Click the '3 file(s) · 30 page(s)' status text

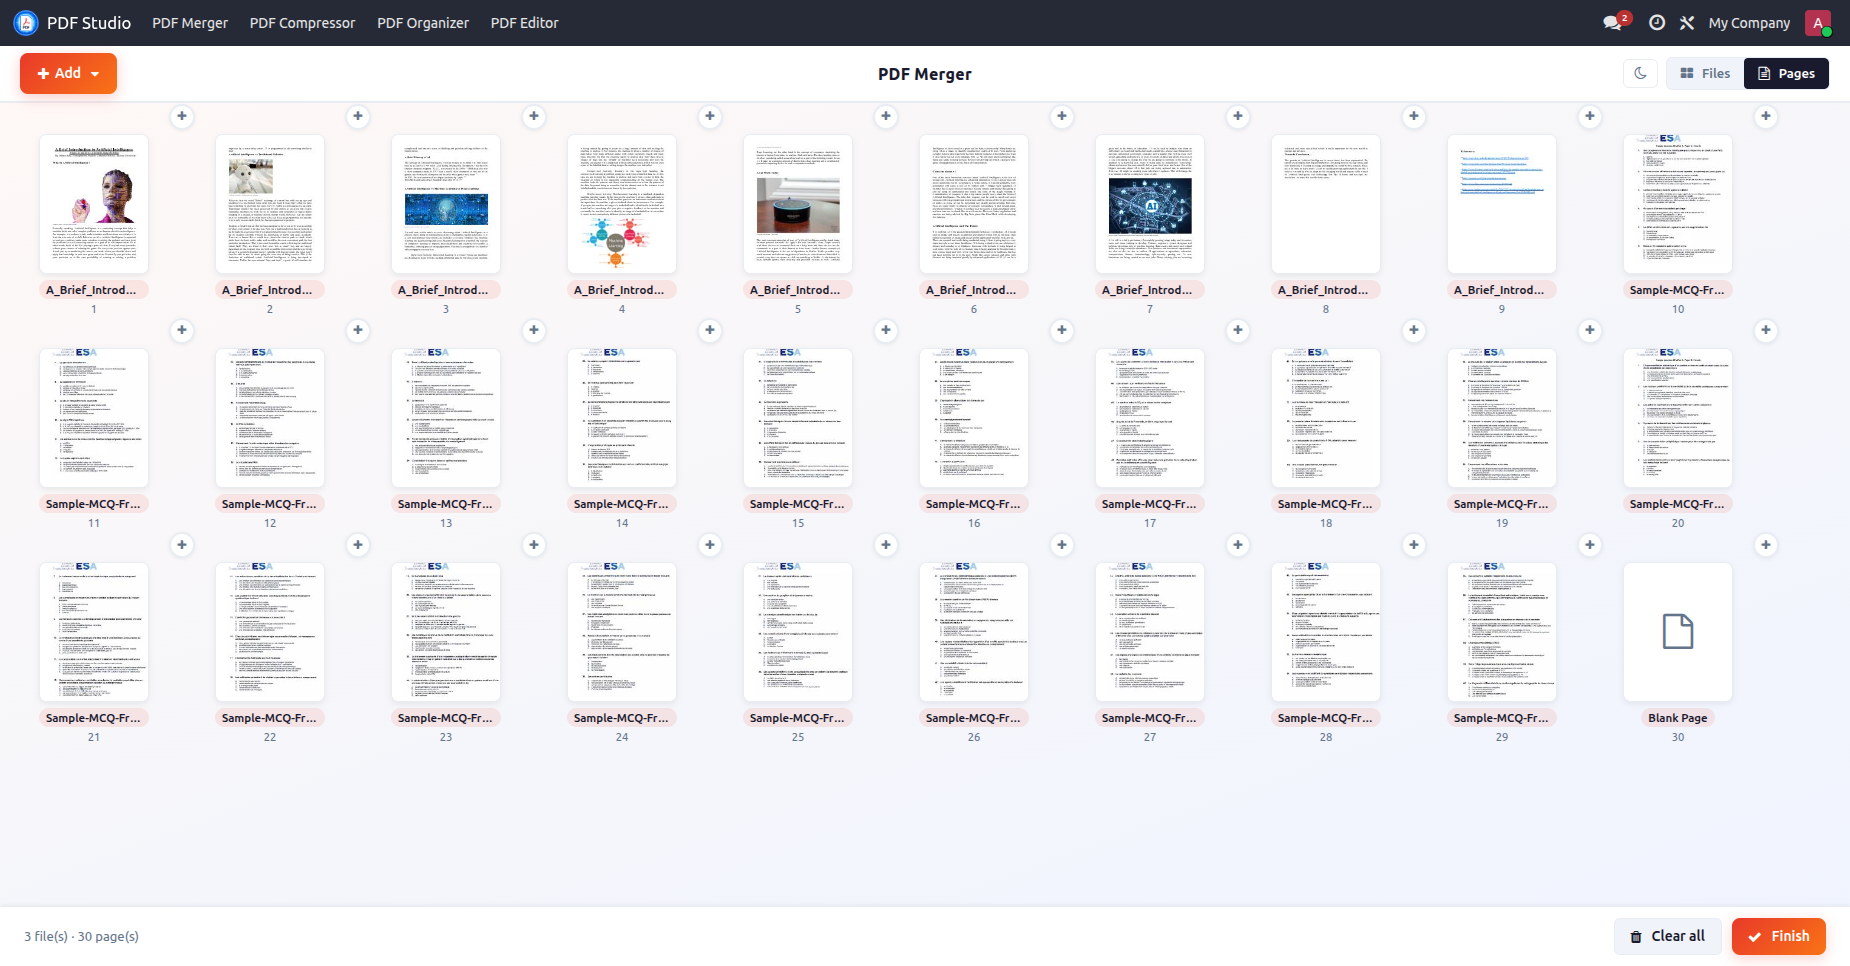click(x=82, y=937)
